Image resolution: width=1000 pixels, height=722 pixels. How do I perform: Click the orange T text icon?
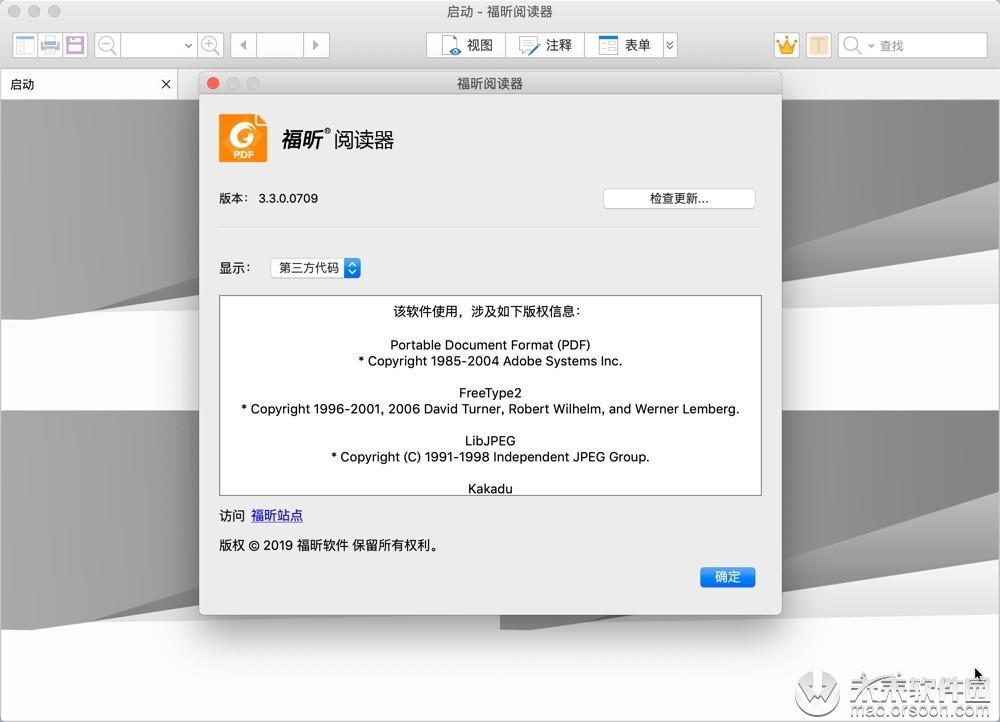[x=819, y=45]
